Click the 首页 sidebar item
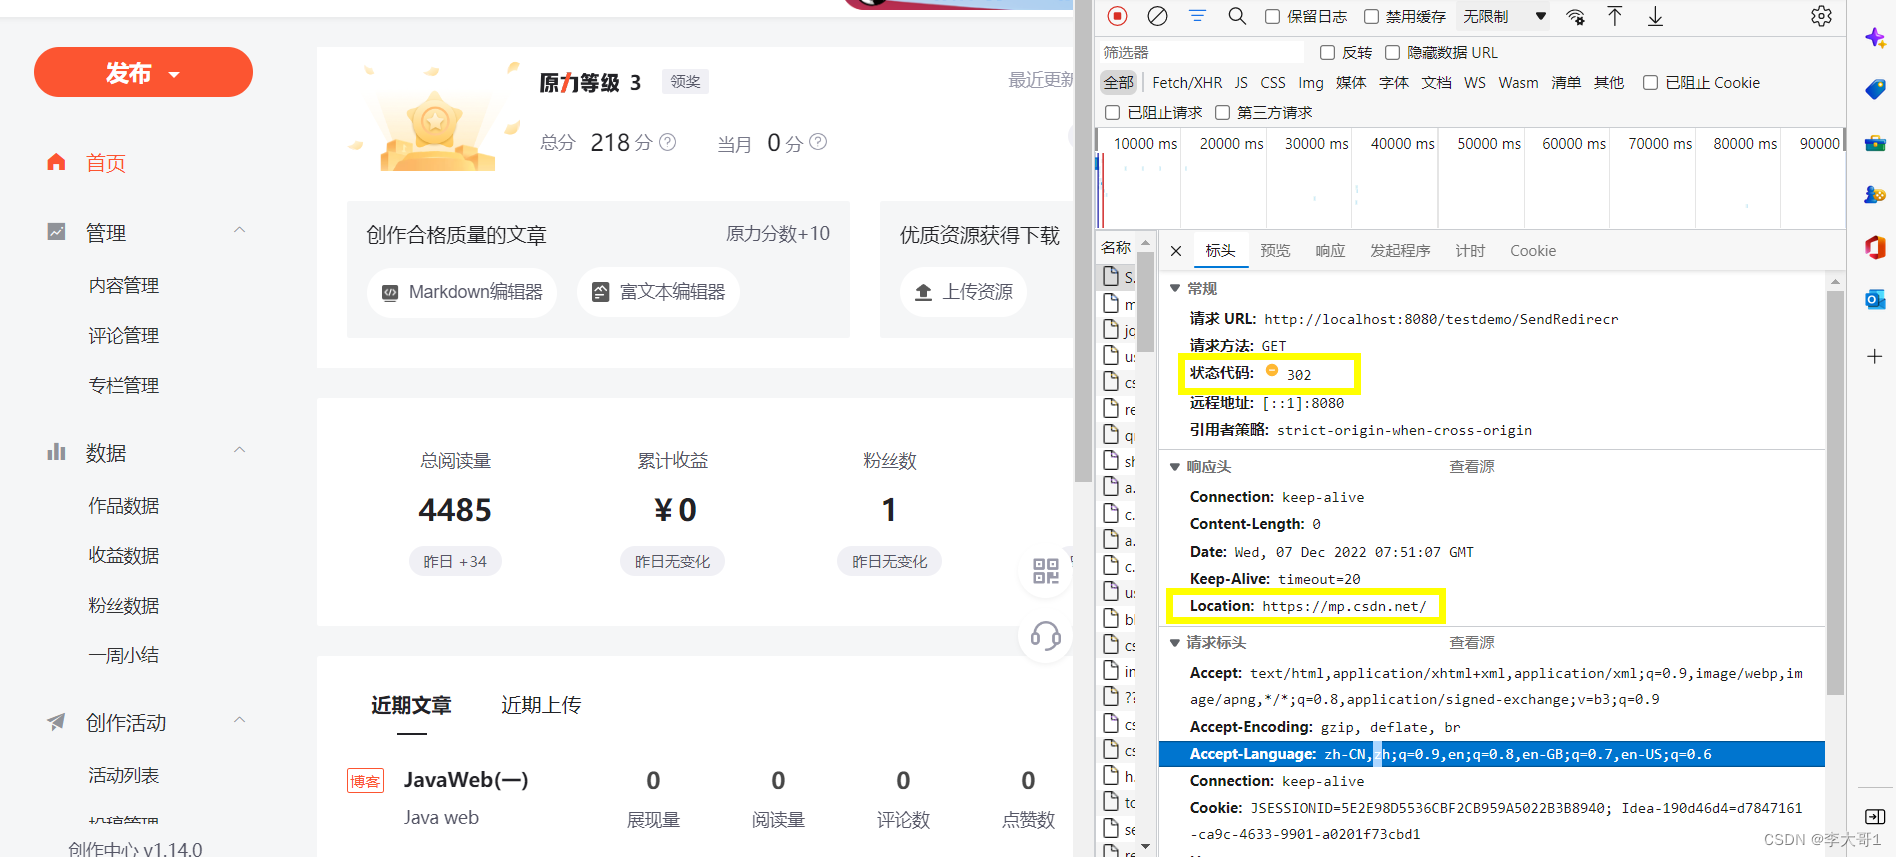Viewport: 1896px width, 857px height. pos(106,163)
